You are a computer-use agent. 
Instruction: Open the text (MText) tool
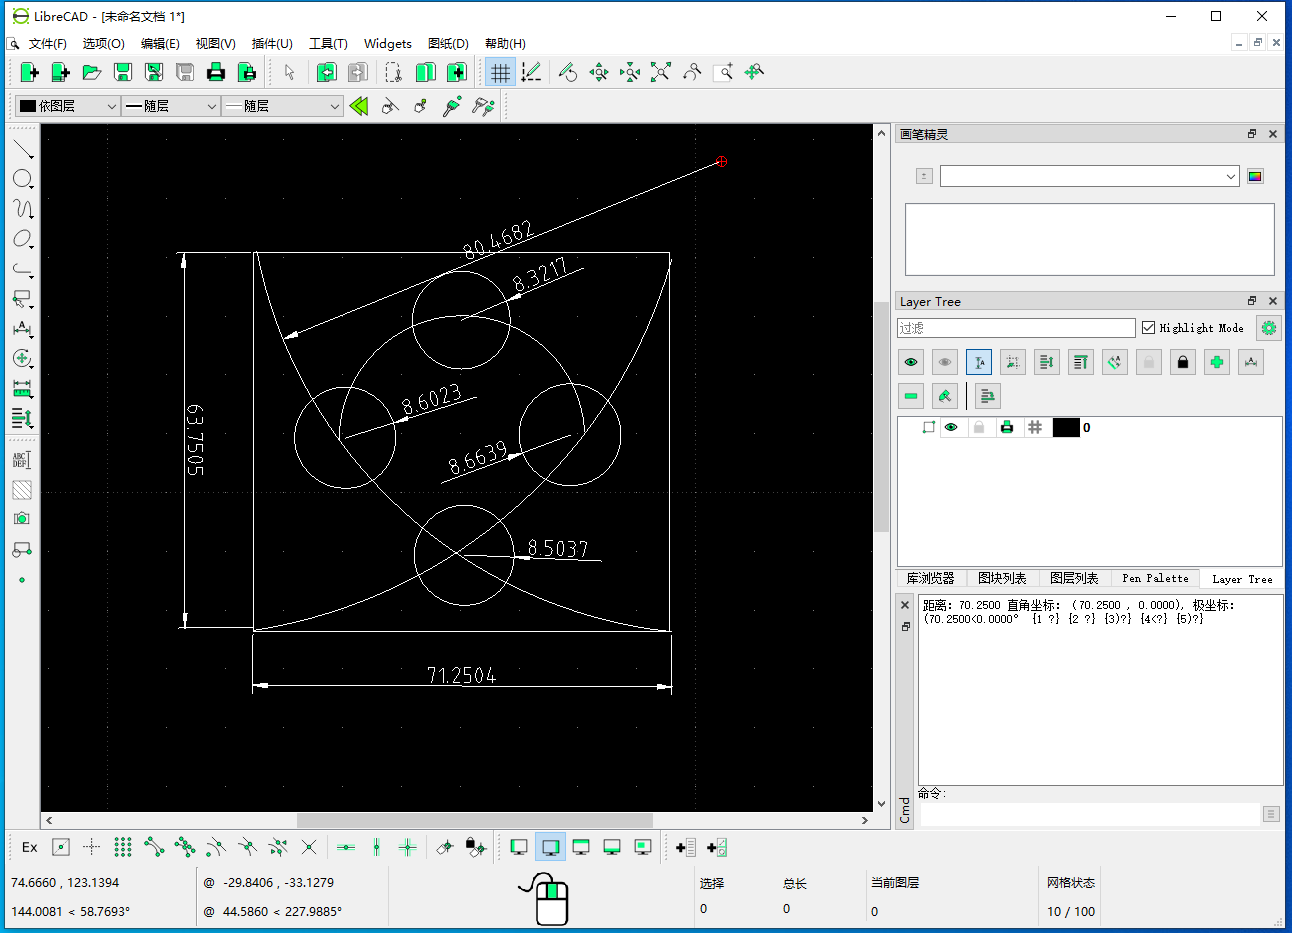pos(23,459)
